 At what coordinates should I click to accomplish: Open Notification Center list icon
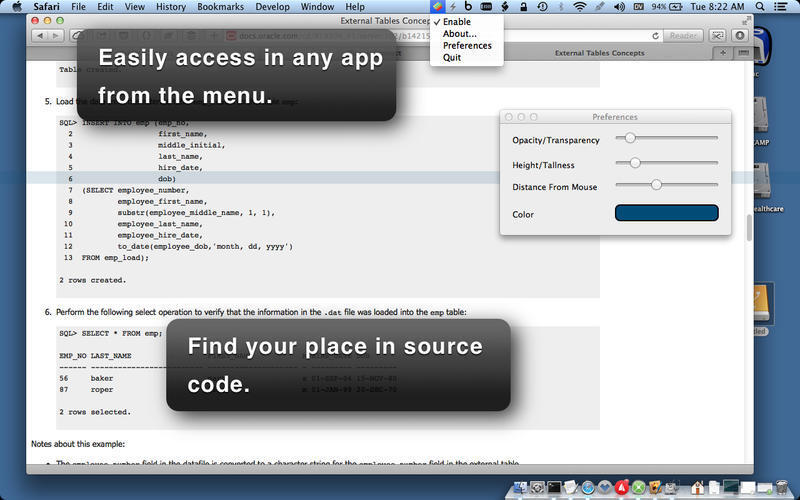click(780, 7)
